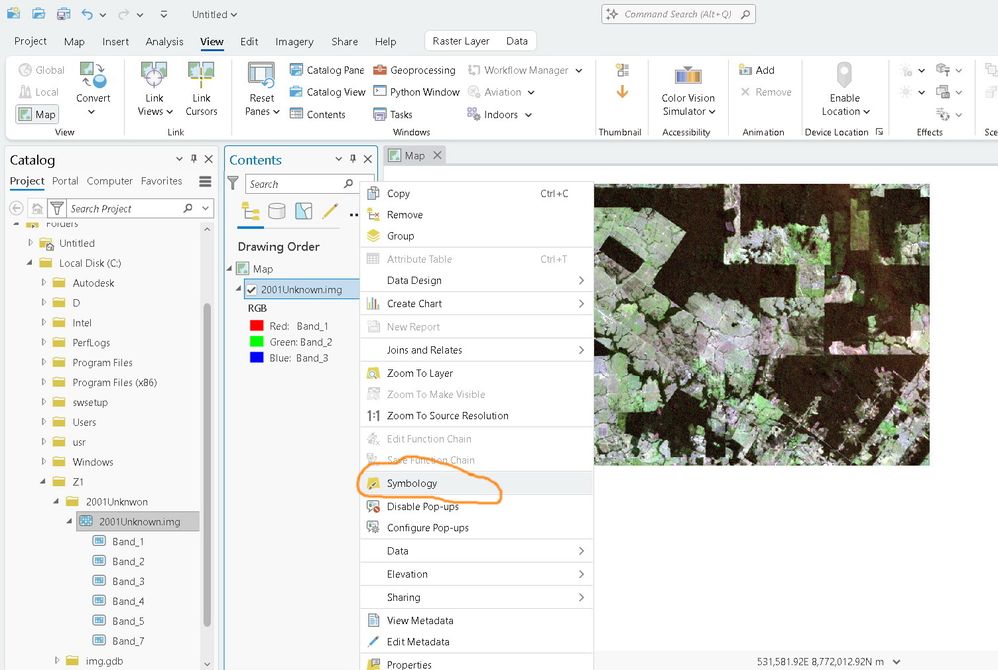The height and width of the screenshot is (670, 998).
Task: Click the Convert view icon
Action: [x=93, y=76]
